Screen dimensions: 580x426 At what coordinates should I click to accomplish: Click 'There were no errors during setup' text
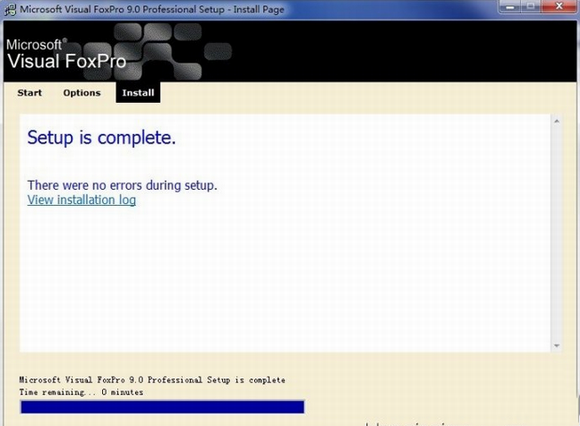[122, 185]
